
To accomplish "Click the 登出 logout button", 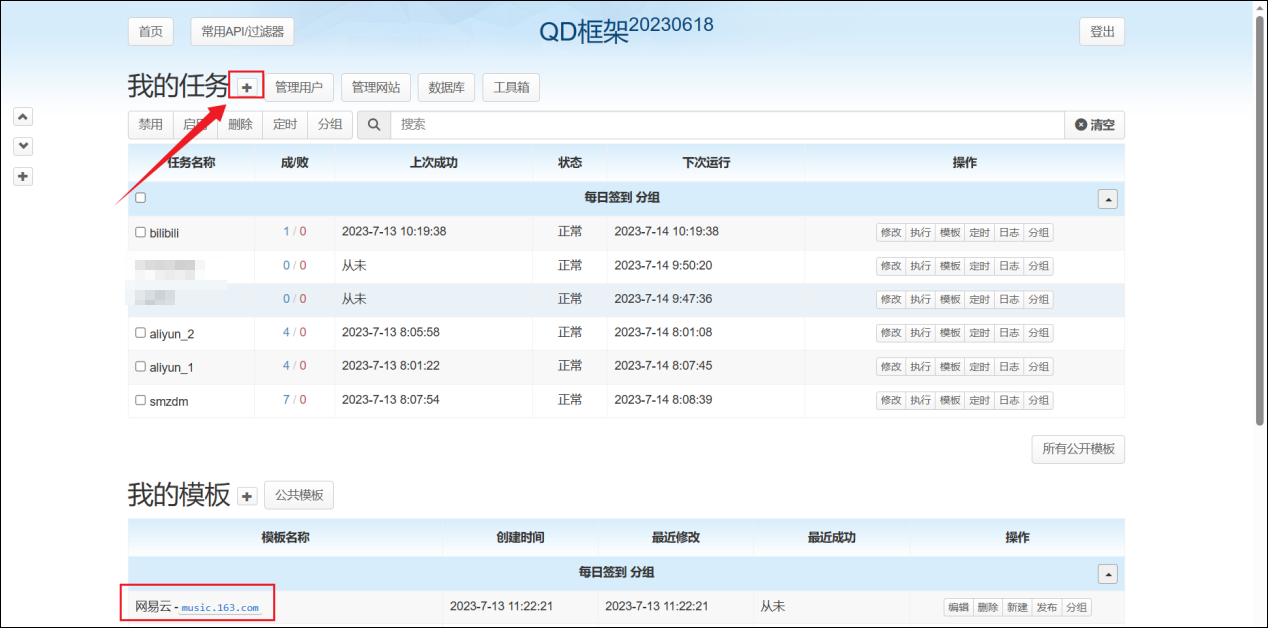I will pyautogui.click(x=1102, y=32).
